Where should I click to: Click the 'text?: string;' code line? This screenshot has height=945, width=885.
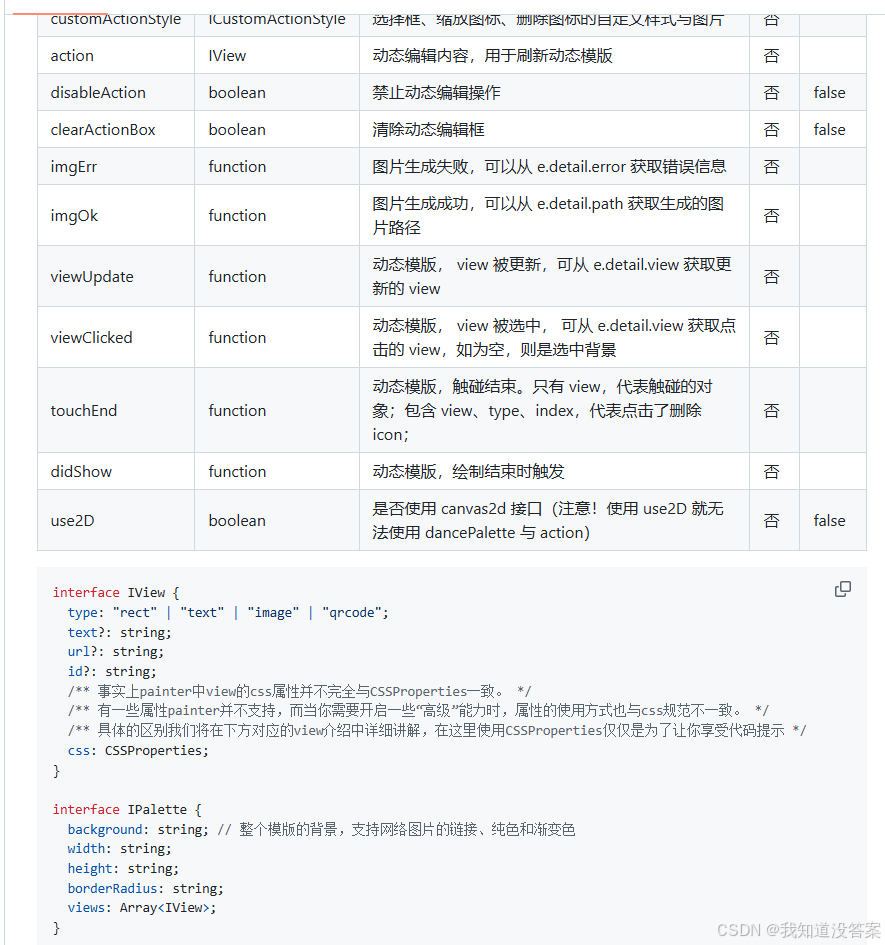(119, 632)
